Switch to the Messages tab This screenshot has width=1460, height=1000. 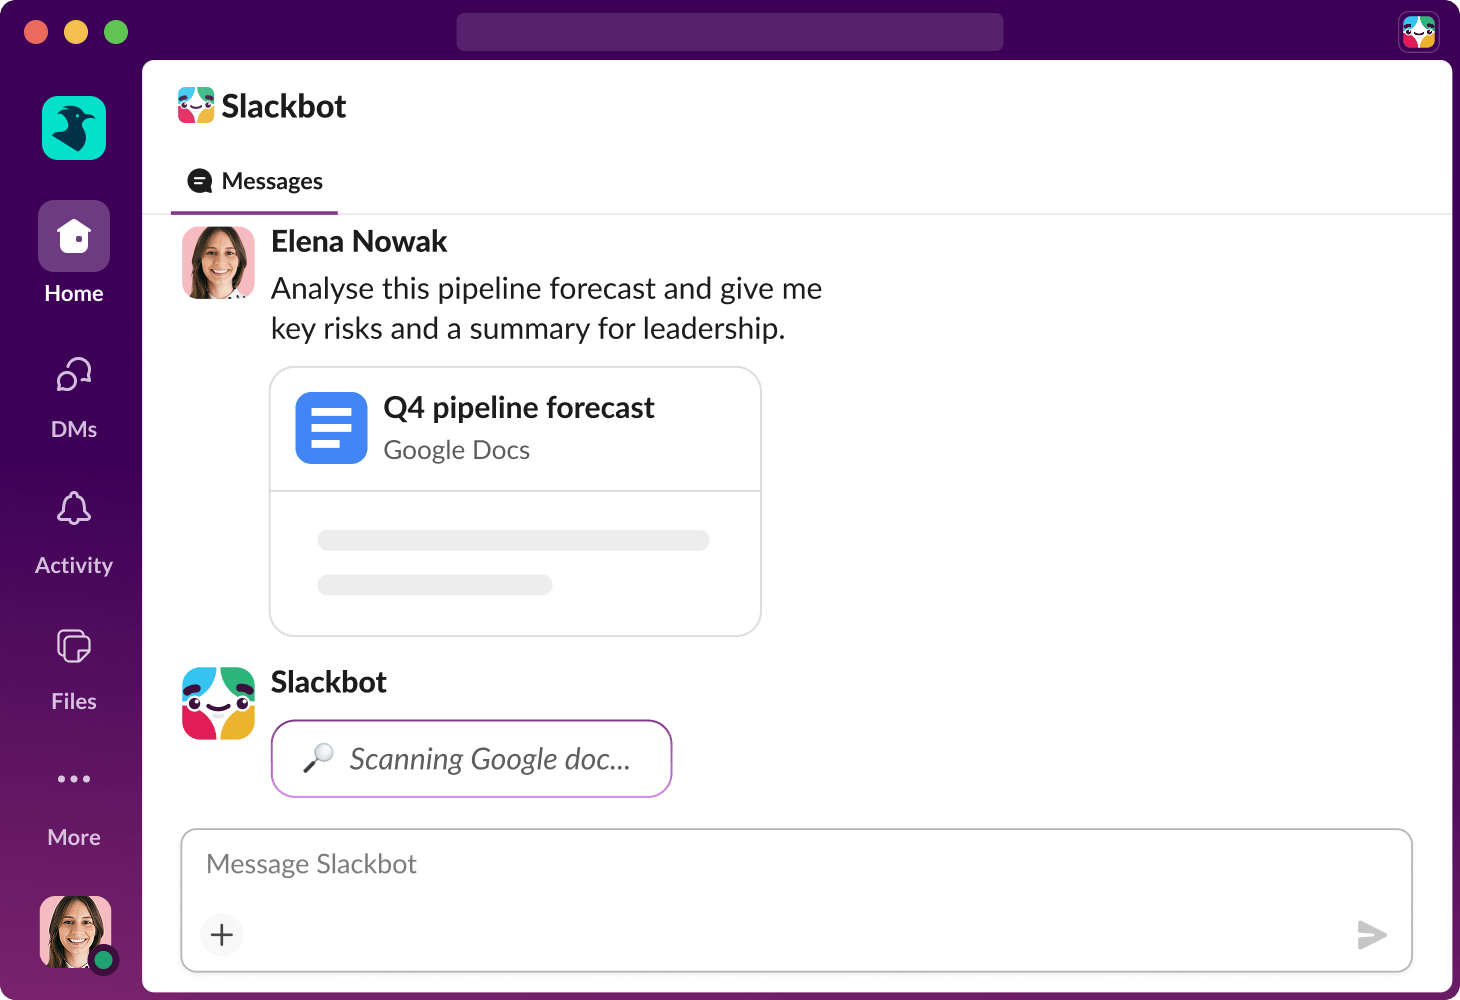(254, 181)
